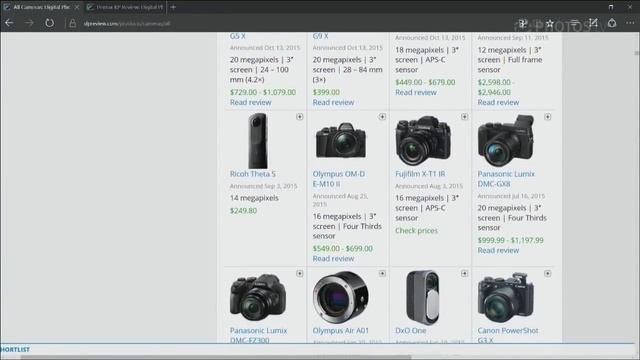Add Olympus Air A01 to shortlist
The height and width of the screenshot is (360, 640).
click(382, 273)
